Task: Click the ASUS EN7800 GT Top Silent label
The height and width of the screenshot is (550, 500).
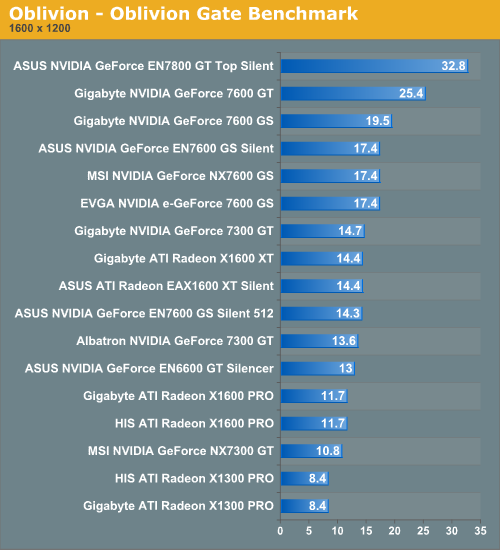Action: (x=143, y=66)
